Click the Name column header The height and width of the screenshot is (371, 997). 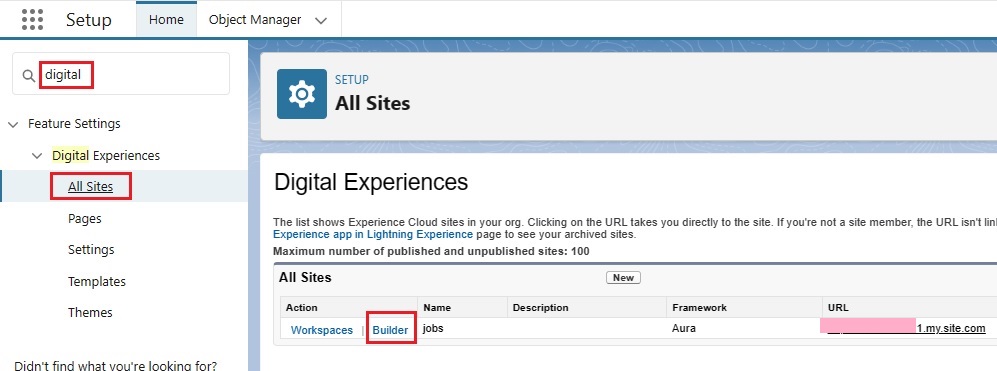point(437,307)
